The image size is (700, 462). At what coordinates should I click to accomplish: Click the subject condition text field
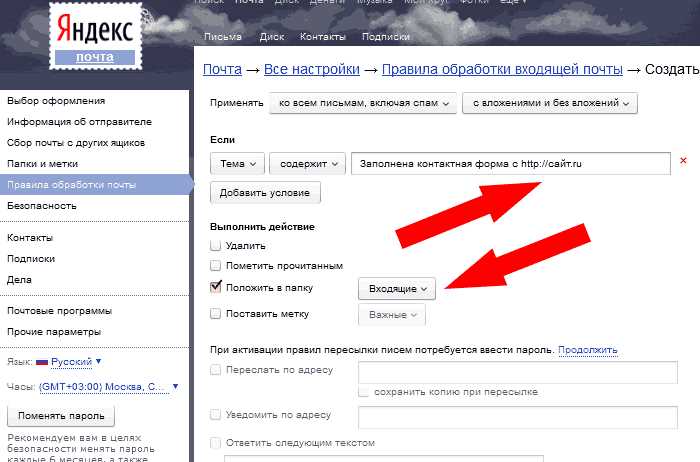click(x=510, y=163)
